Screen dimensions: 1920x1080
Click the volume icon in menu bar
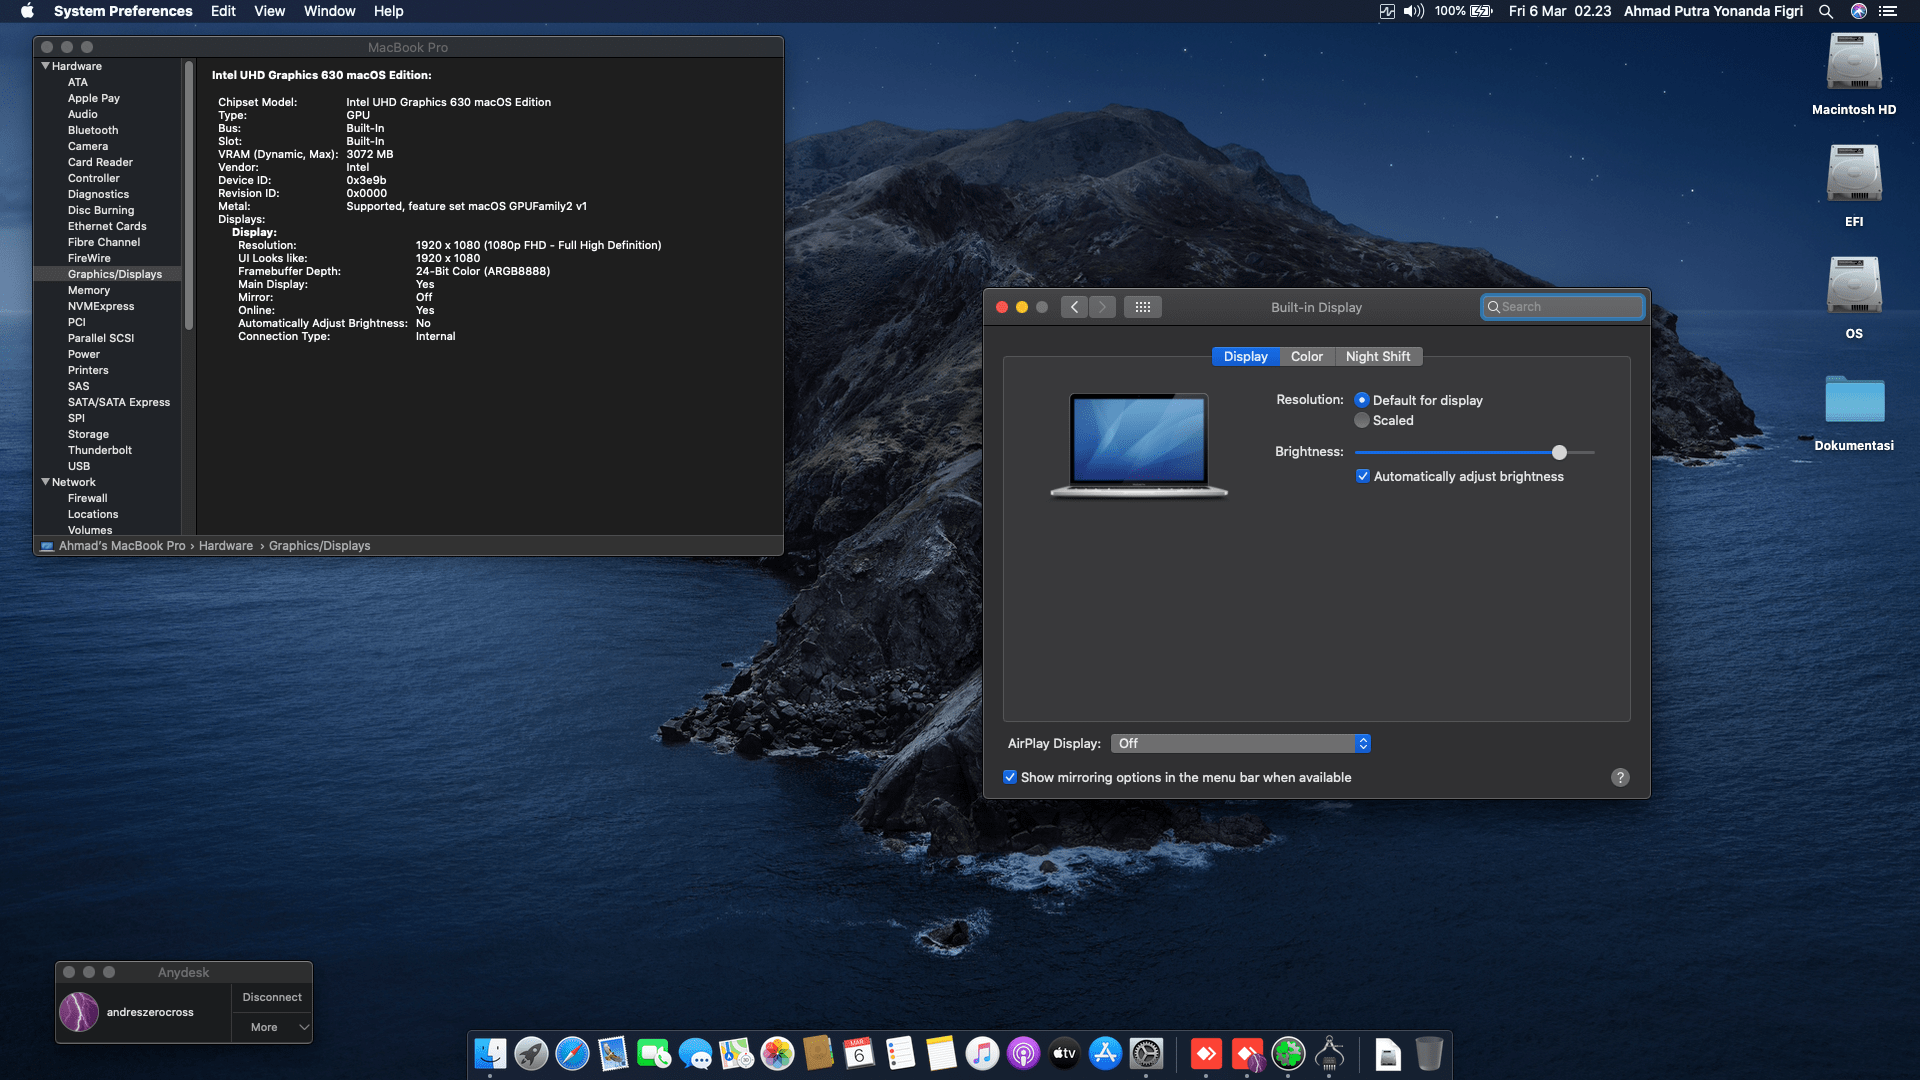[x=1414, y=11]
